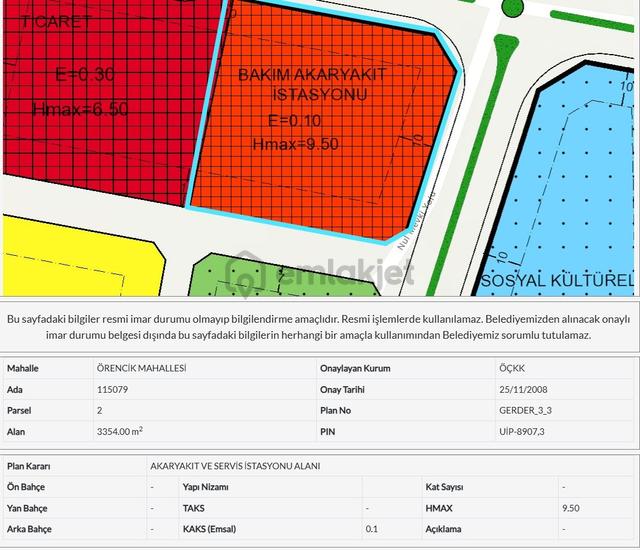Image resolution: width=640 pixels, height=550 pixels.
Task: Click the Kat Sayısı label
Action: coord(444,487)
